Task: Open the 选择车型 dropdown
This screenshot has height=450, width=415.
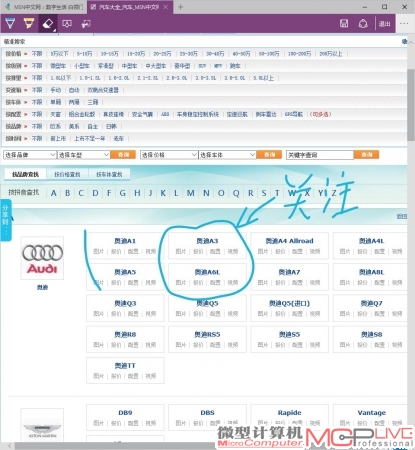Action: [83, 155]
